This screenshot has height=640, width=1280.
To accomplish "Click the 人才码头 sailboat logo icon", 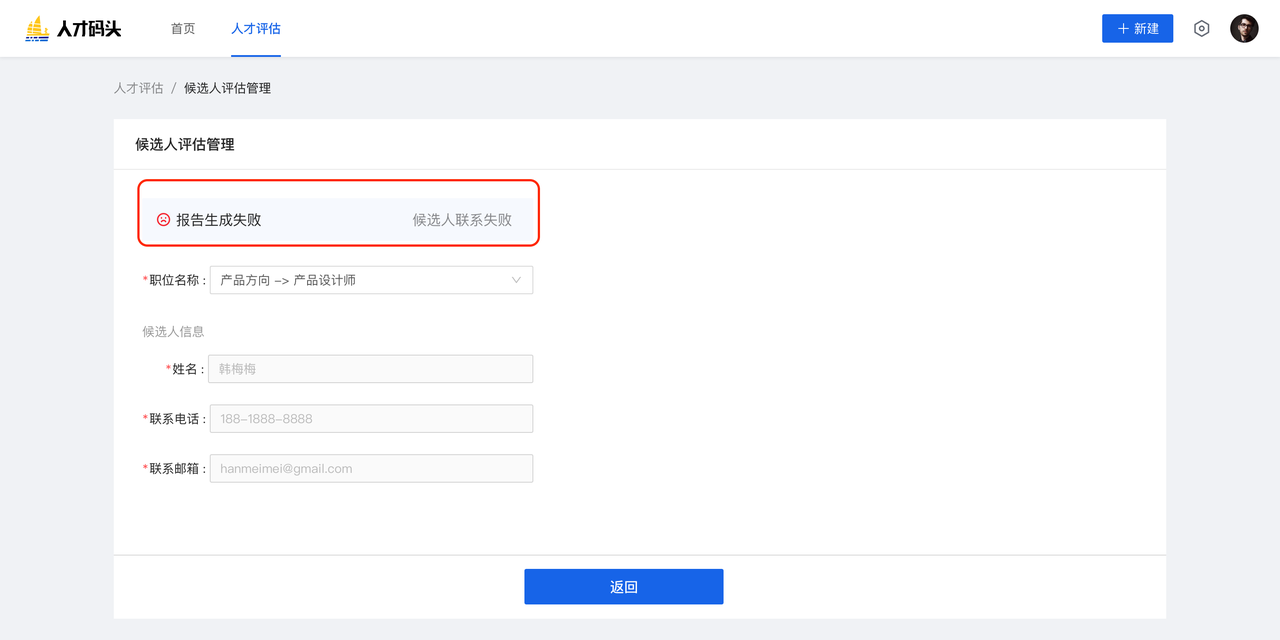I will [37, 29].
